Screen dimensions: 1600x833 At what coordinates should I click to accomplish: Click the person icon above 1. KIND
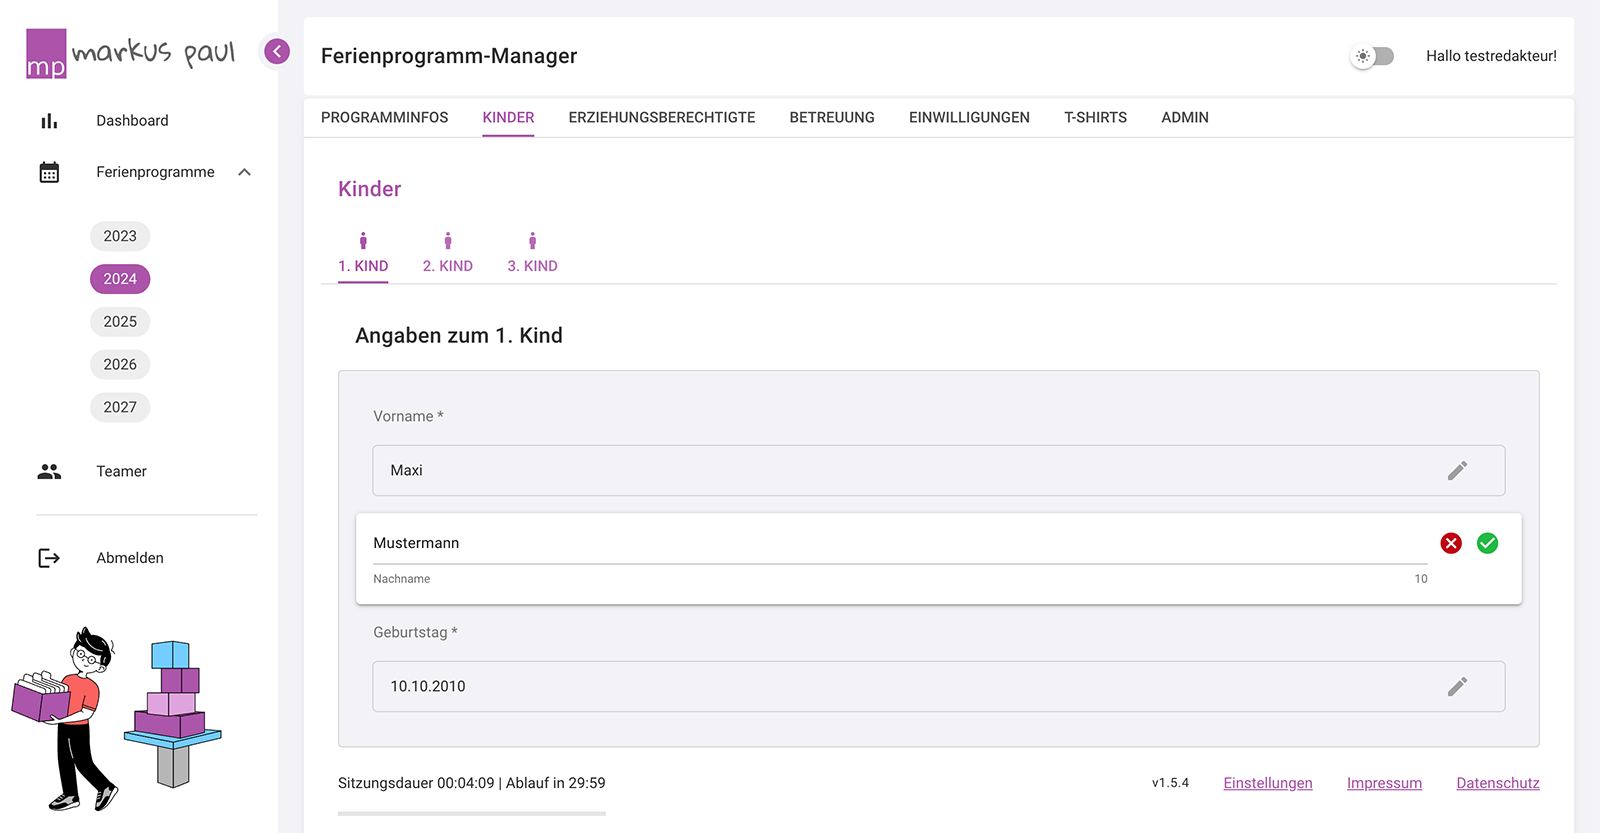click(363, 240)
